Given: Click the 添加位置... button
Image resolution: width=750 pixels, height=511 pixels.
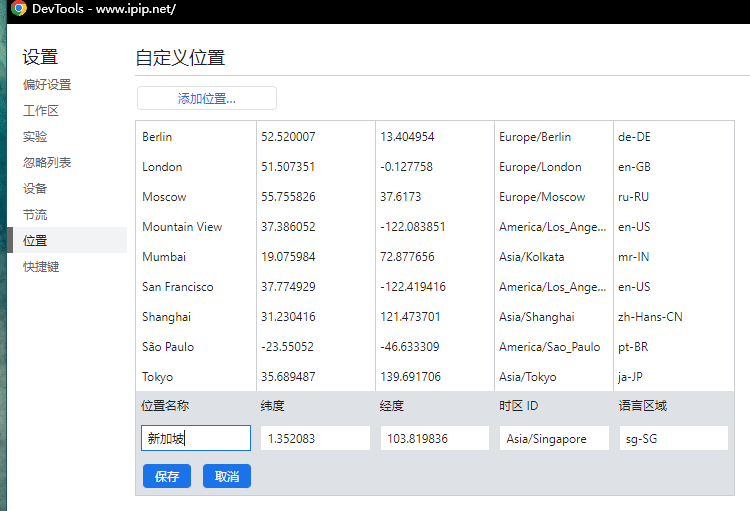Looking at the screenshot, I should click(207, 98).
